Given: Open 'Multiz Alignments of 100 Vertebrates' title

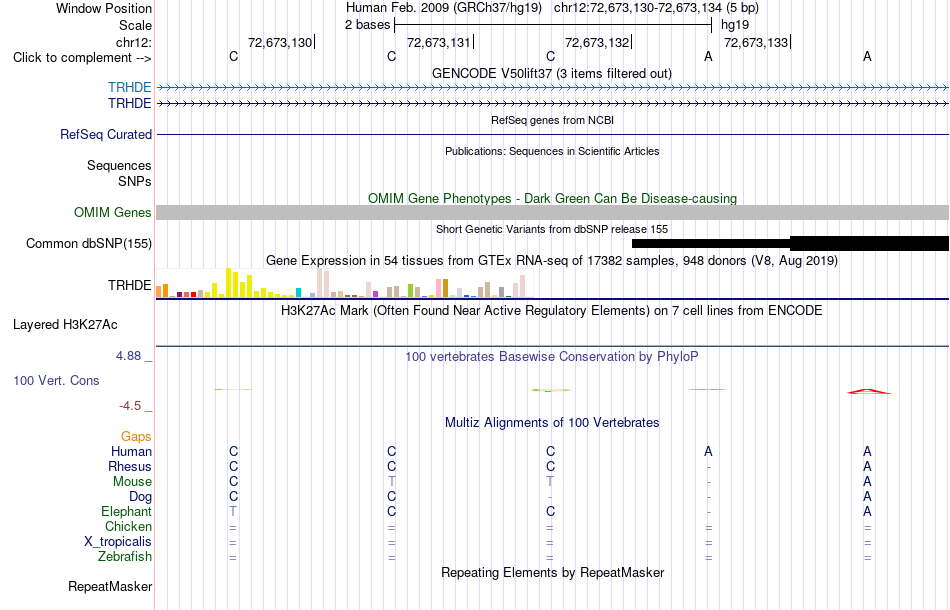Looking at the screenshot, I should coord(552,422).
